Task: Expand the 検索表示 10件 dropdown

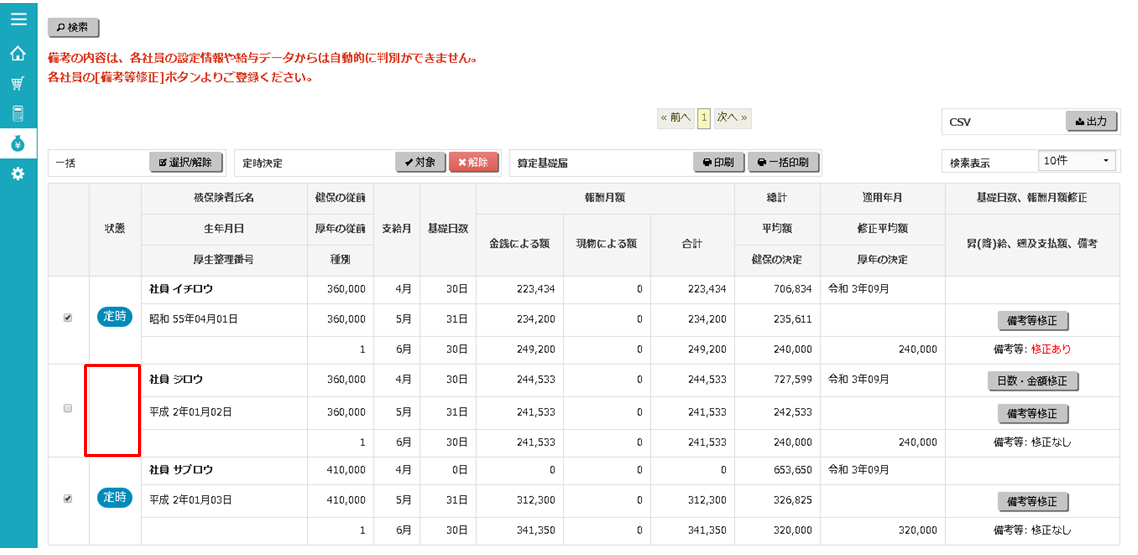Action: 1078,161
